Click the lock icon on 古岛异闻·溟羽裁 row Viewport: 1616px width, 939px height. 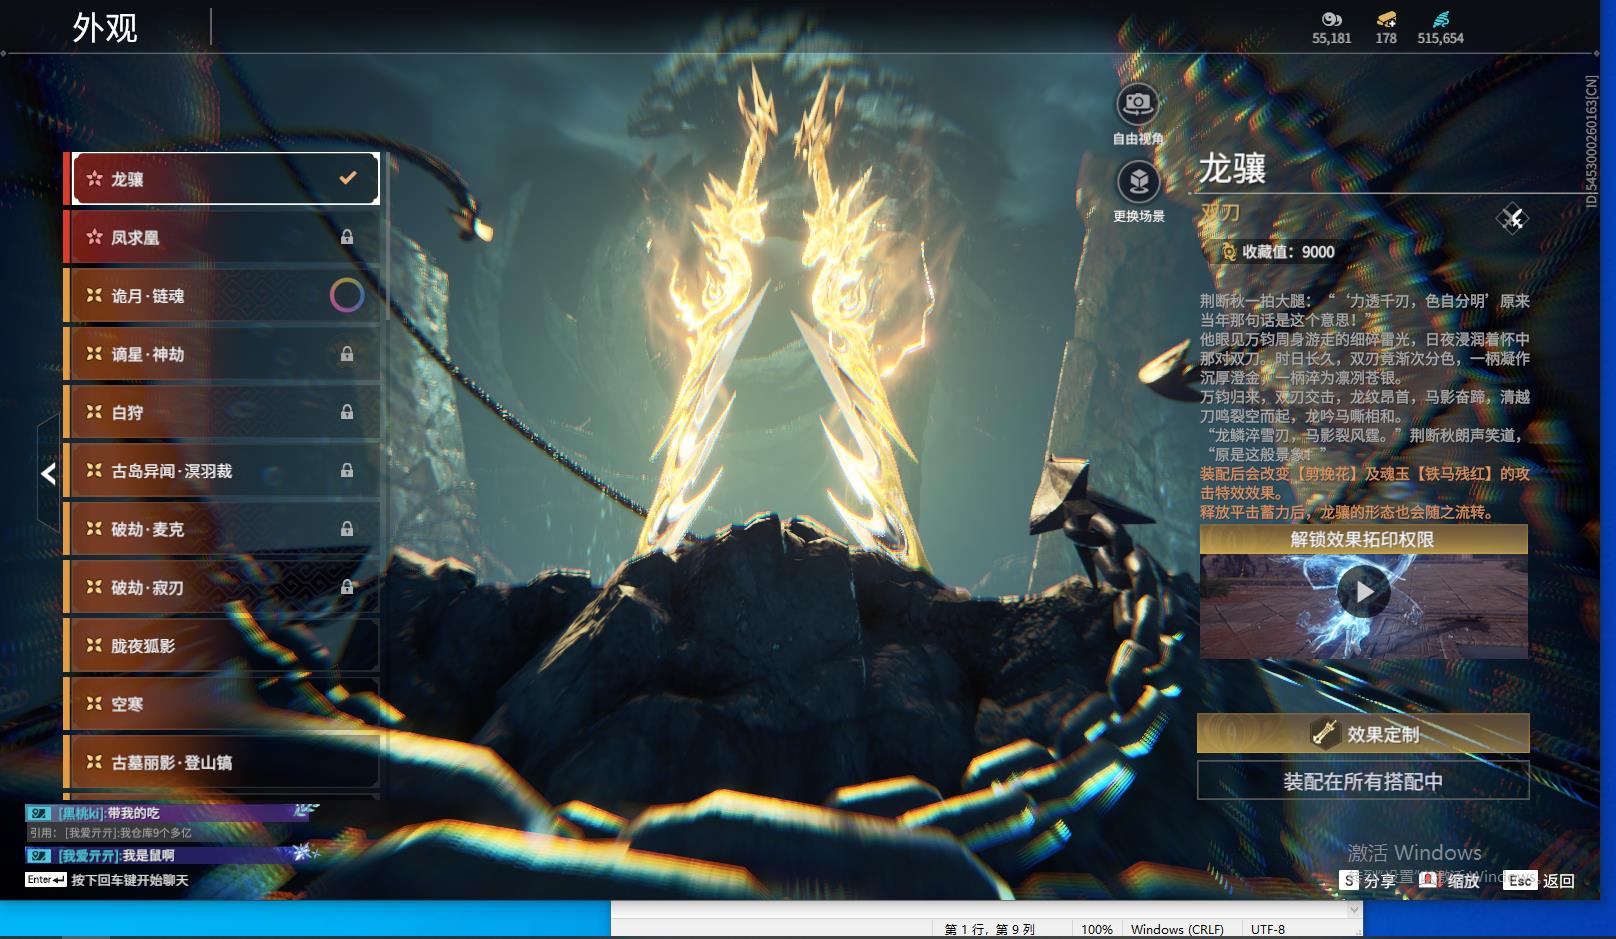tap(347, 470)
